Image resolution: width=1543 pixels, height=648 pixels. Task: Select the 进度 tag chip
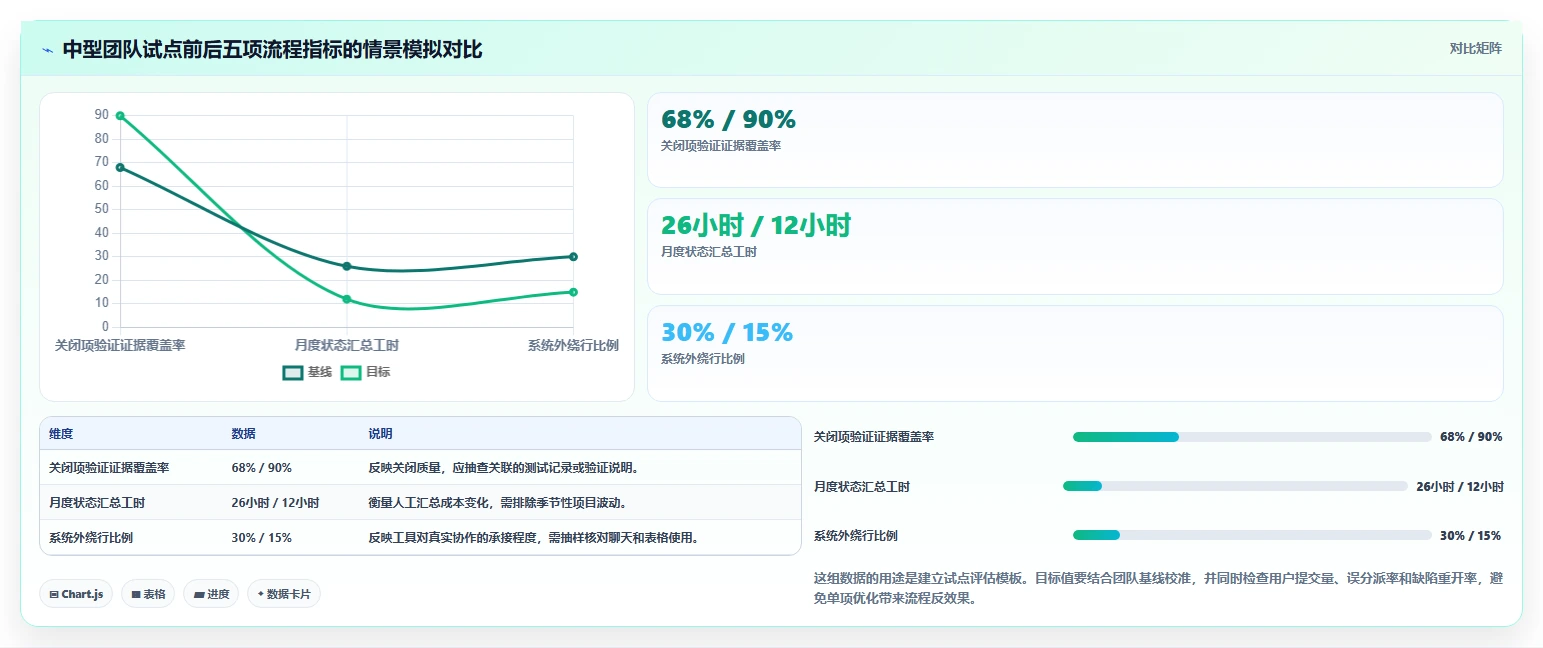point(211,594)
